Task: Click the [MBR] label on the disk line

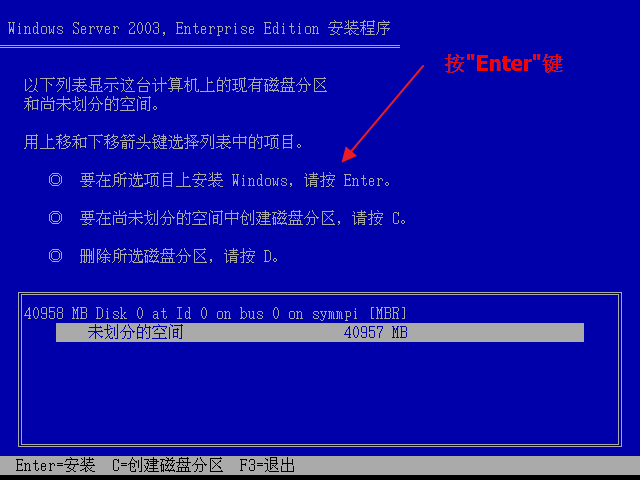Action: coord(388,313)
